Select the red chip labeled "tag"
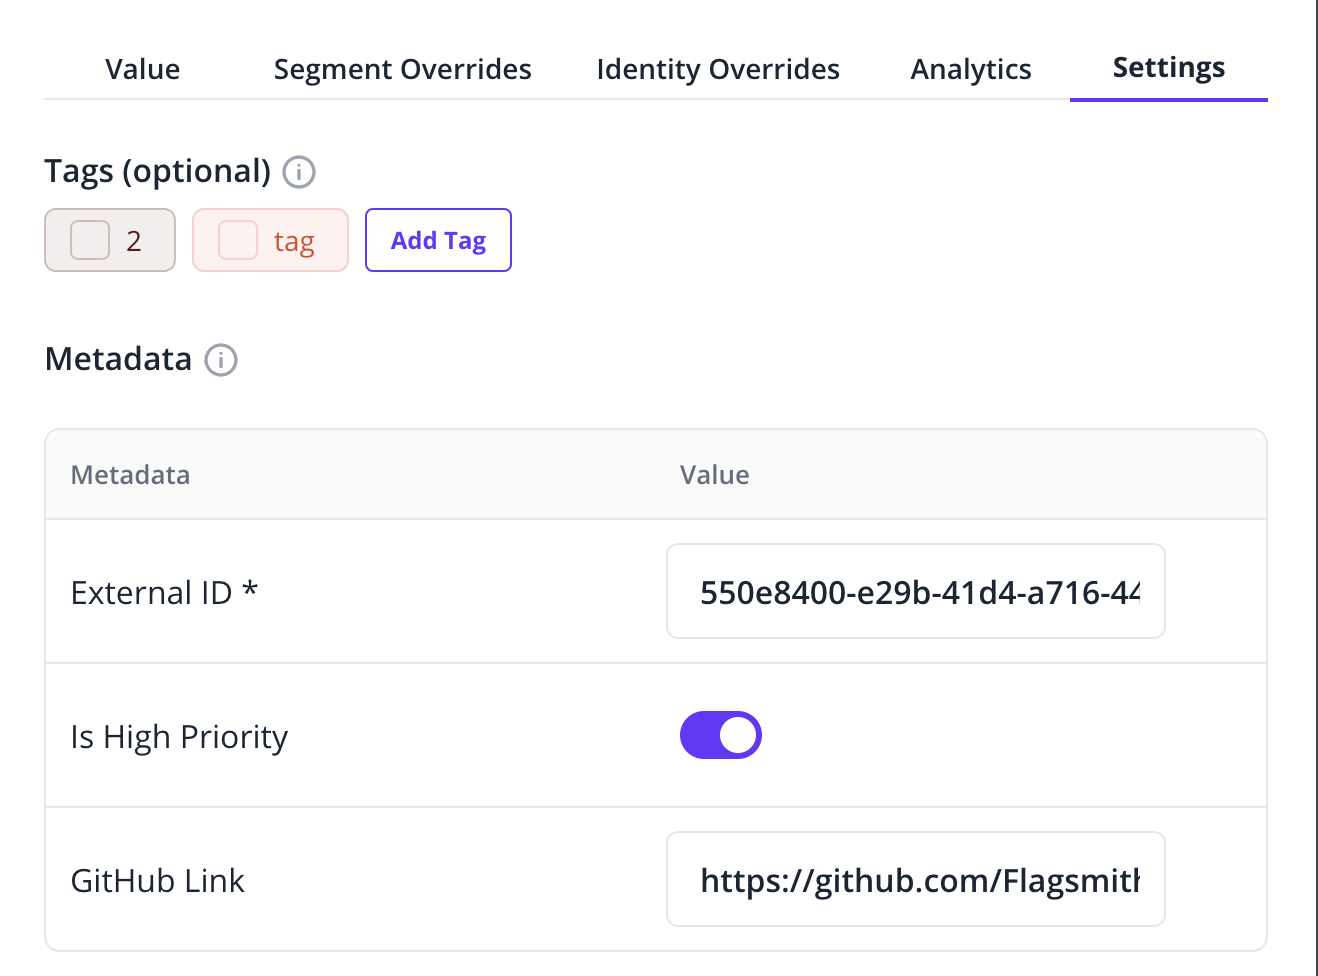This screenshot has width=1318, height=976. (x=270, y=240)
